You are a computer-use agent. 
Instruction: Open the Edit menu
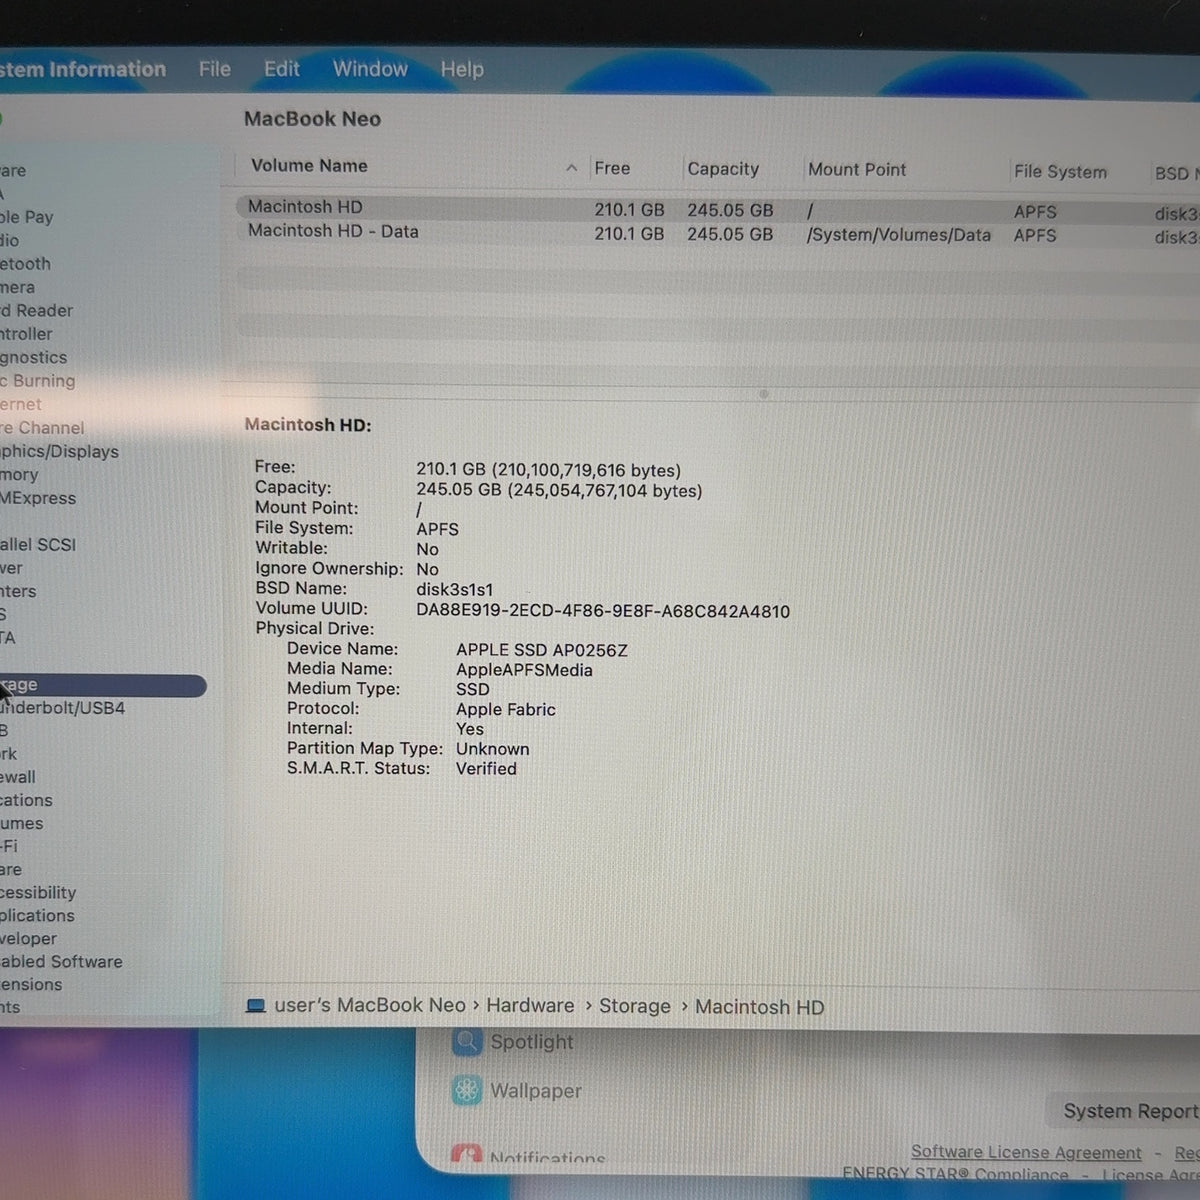[281, 69]
